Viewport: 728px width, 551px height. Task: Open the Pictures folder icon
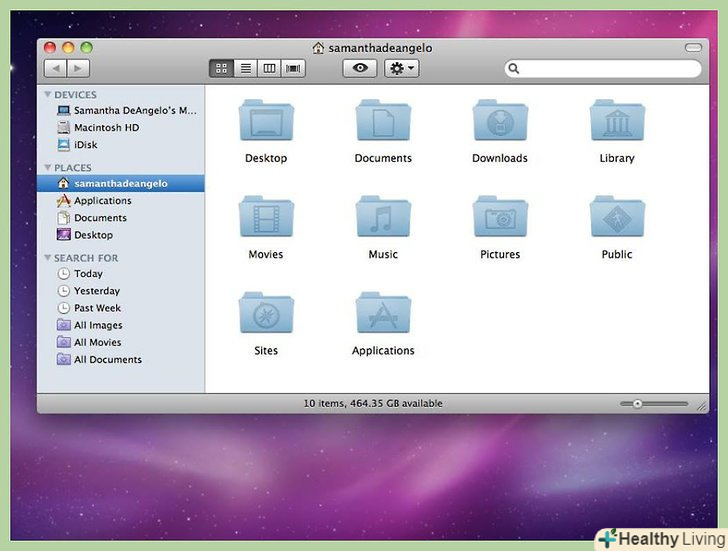pos(500,218)
